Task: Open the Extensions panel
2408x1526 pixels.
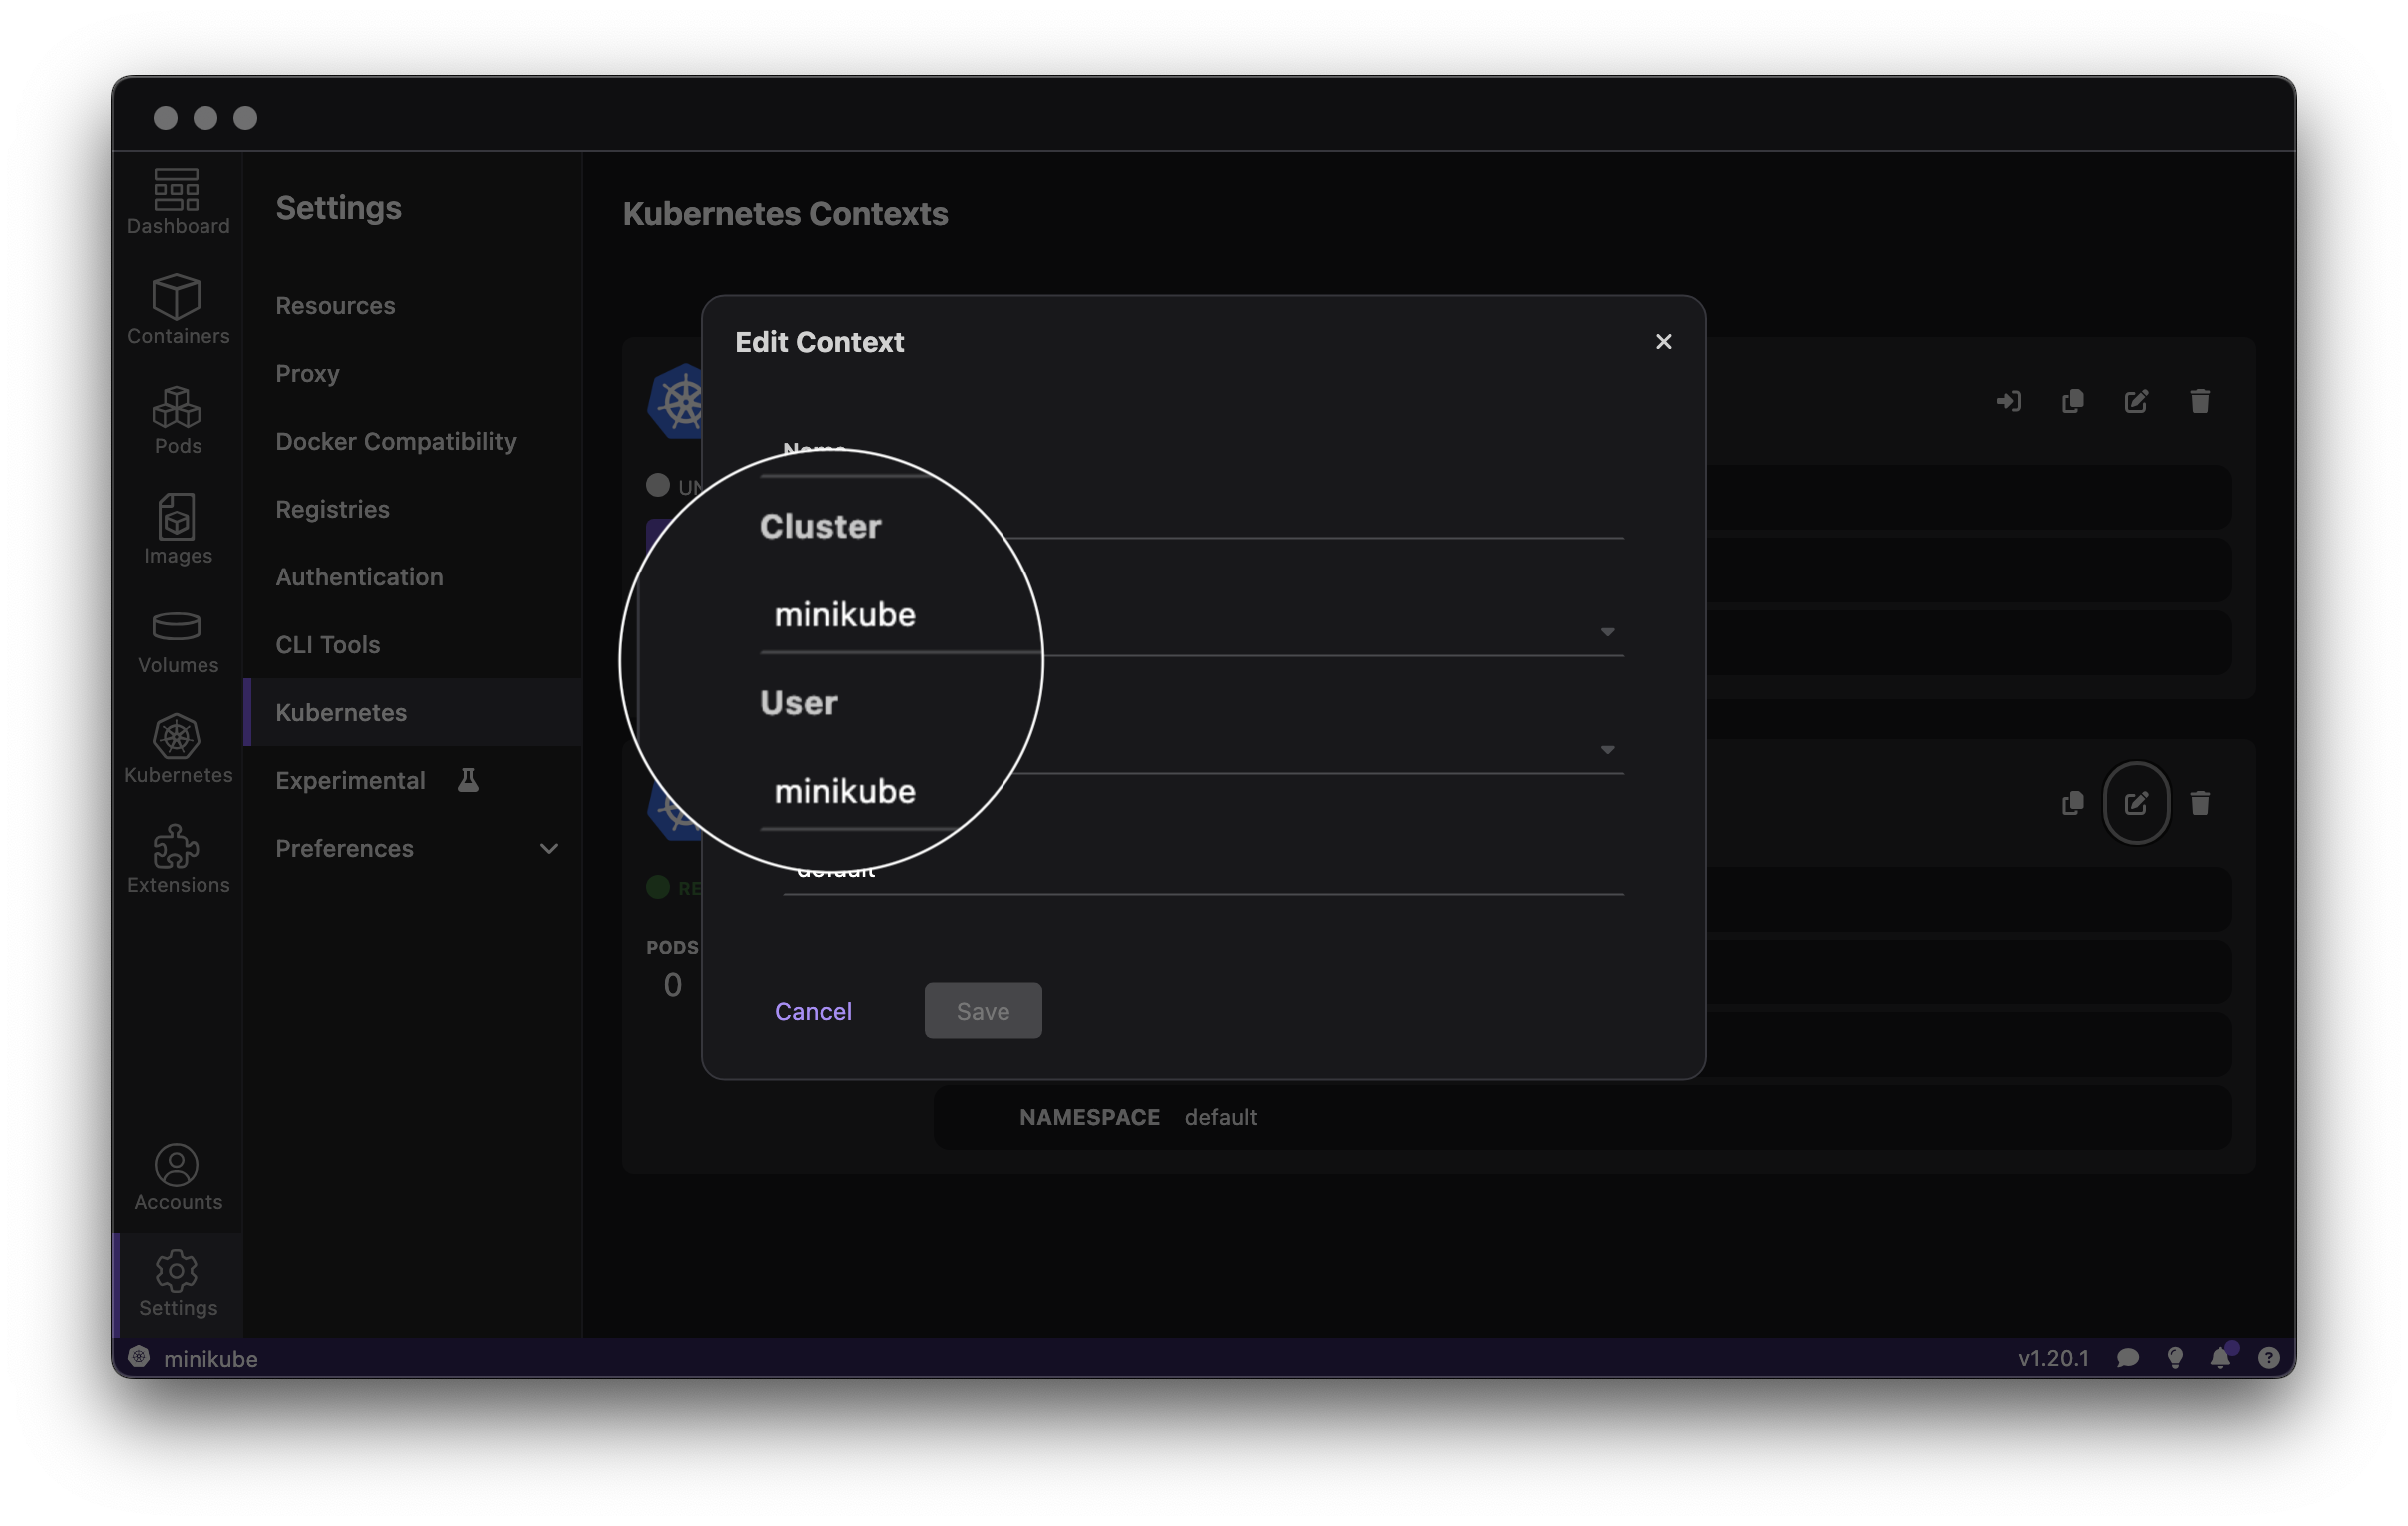Action: pyautogui.click(x=176, y=858)
